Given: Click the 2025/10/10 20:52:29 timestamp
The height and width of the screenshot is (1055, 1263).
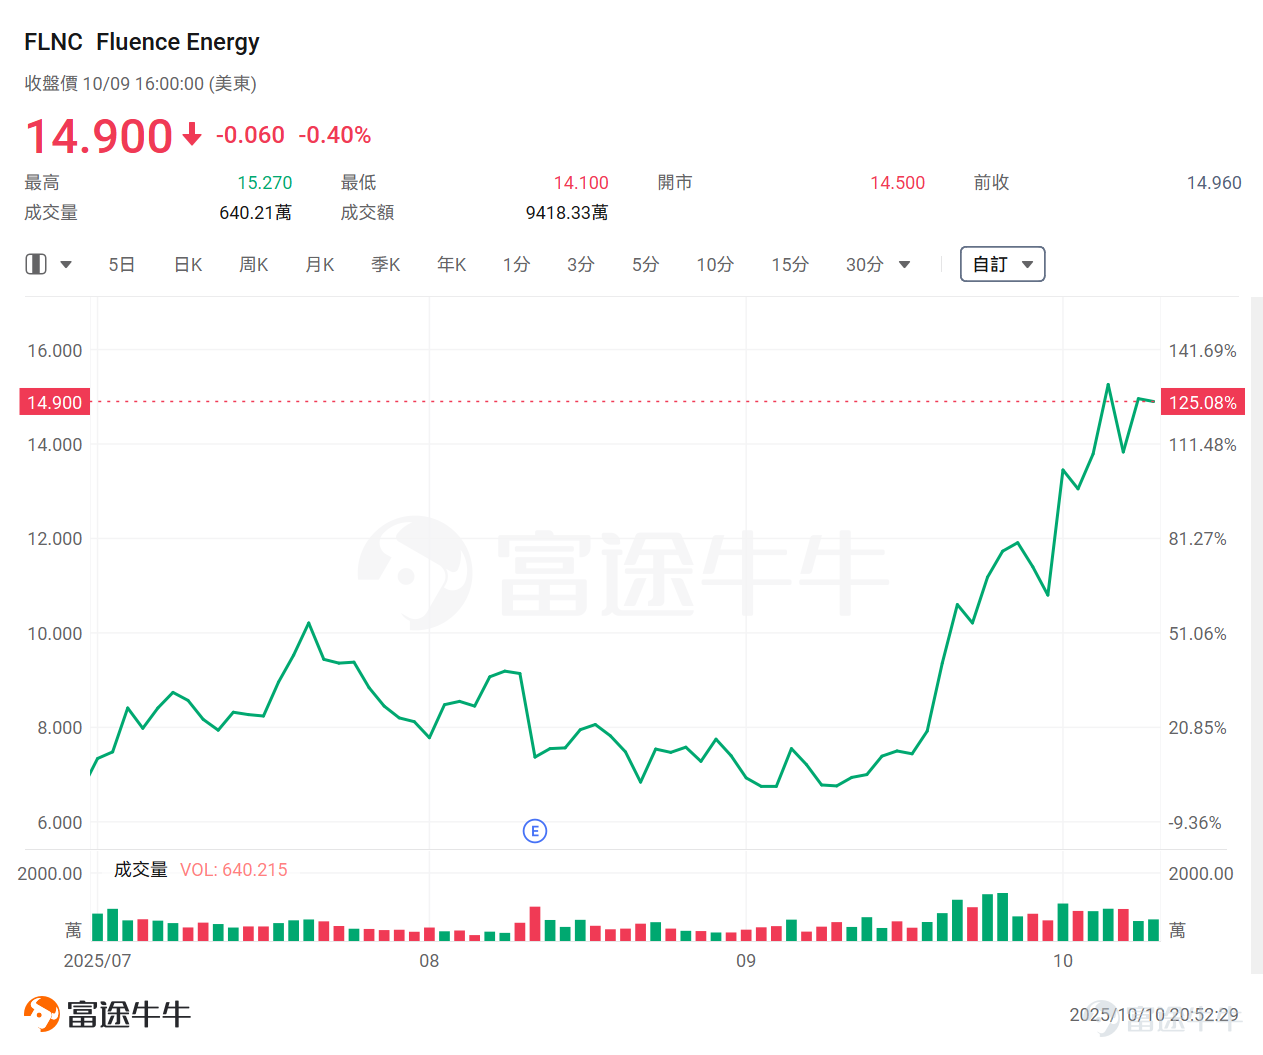Looking at the screenshot, I should click(x=1154, y=1015).
